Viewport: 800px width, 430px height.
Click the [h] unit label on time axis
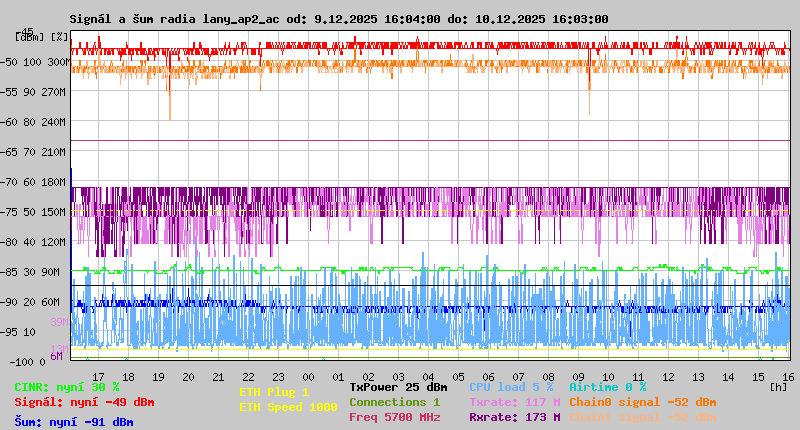pos(778,384)
